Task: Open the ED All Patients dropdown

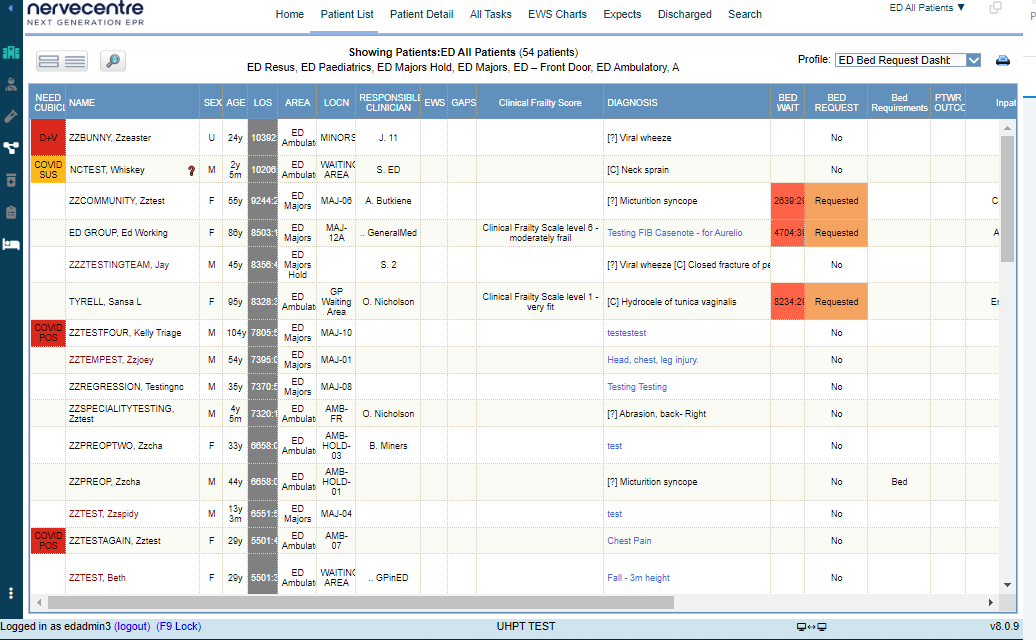Action: (x=927, y=8)
